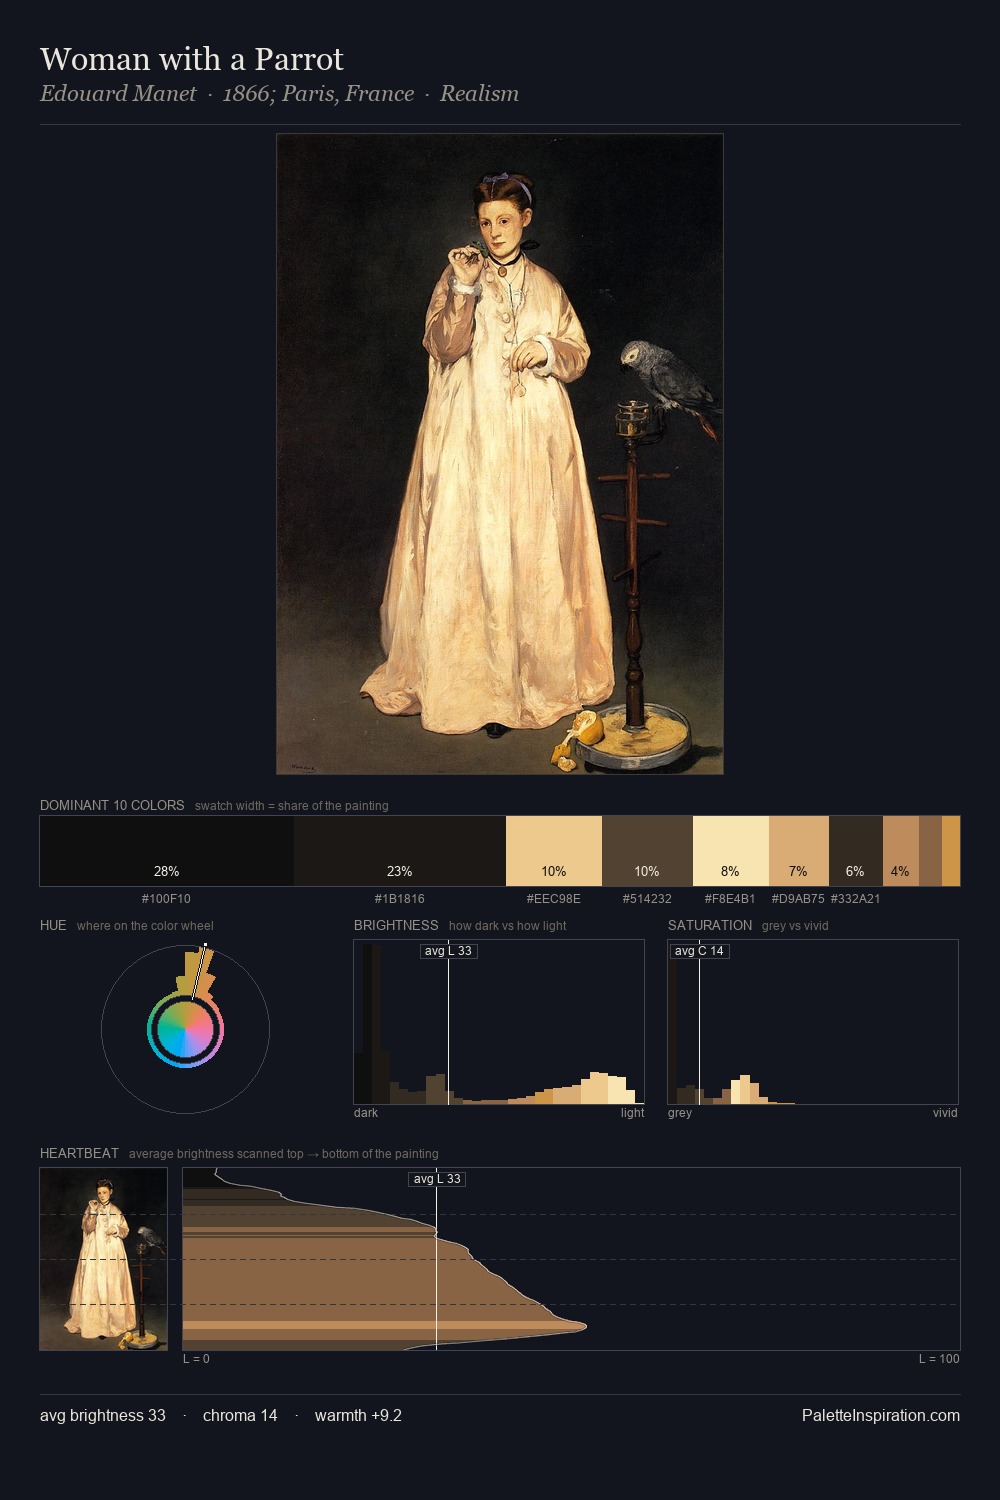Click the 'dark' brightness axis label

click(366, 1113)
